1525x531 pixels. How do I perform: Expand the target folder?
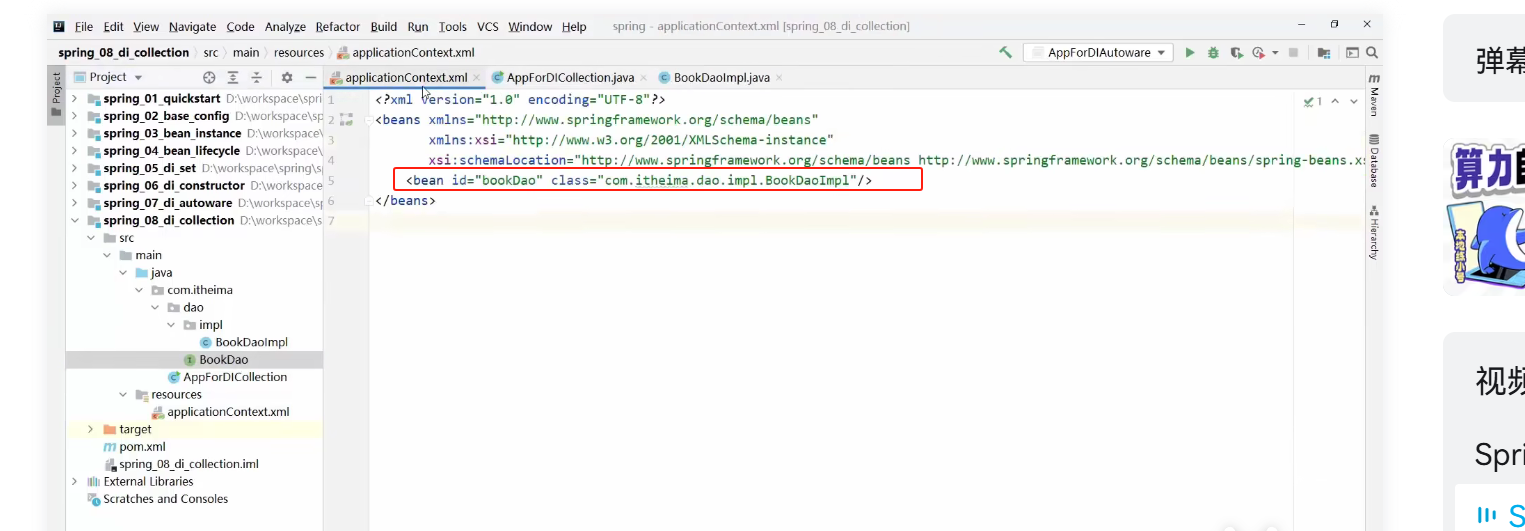pyautogui.click(x=90, y=429)
